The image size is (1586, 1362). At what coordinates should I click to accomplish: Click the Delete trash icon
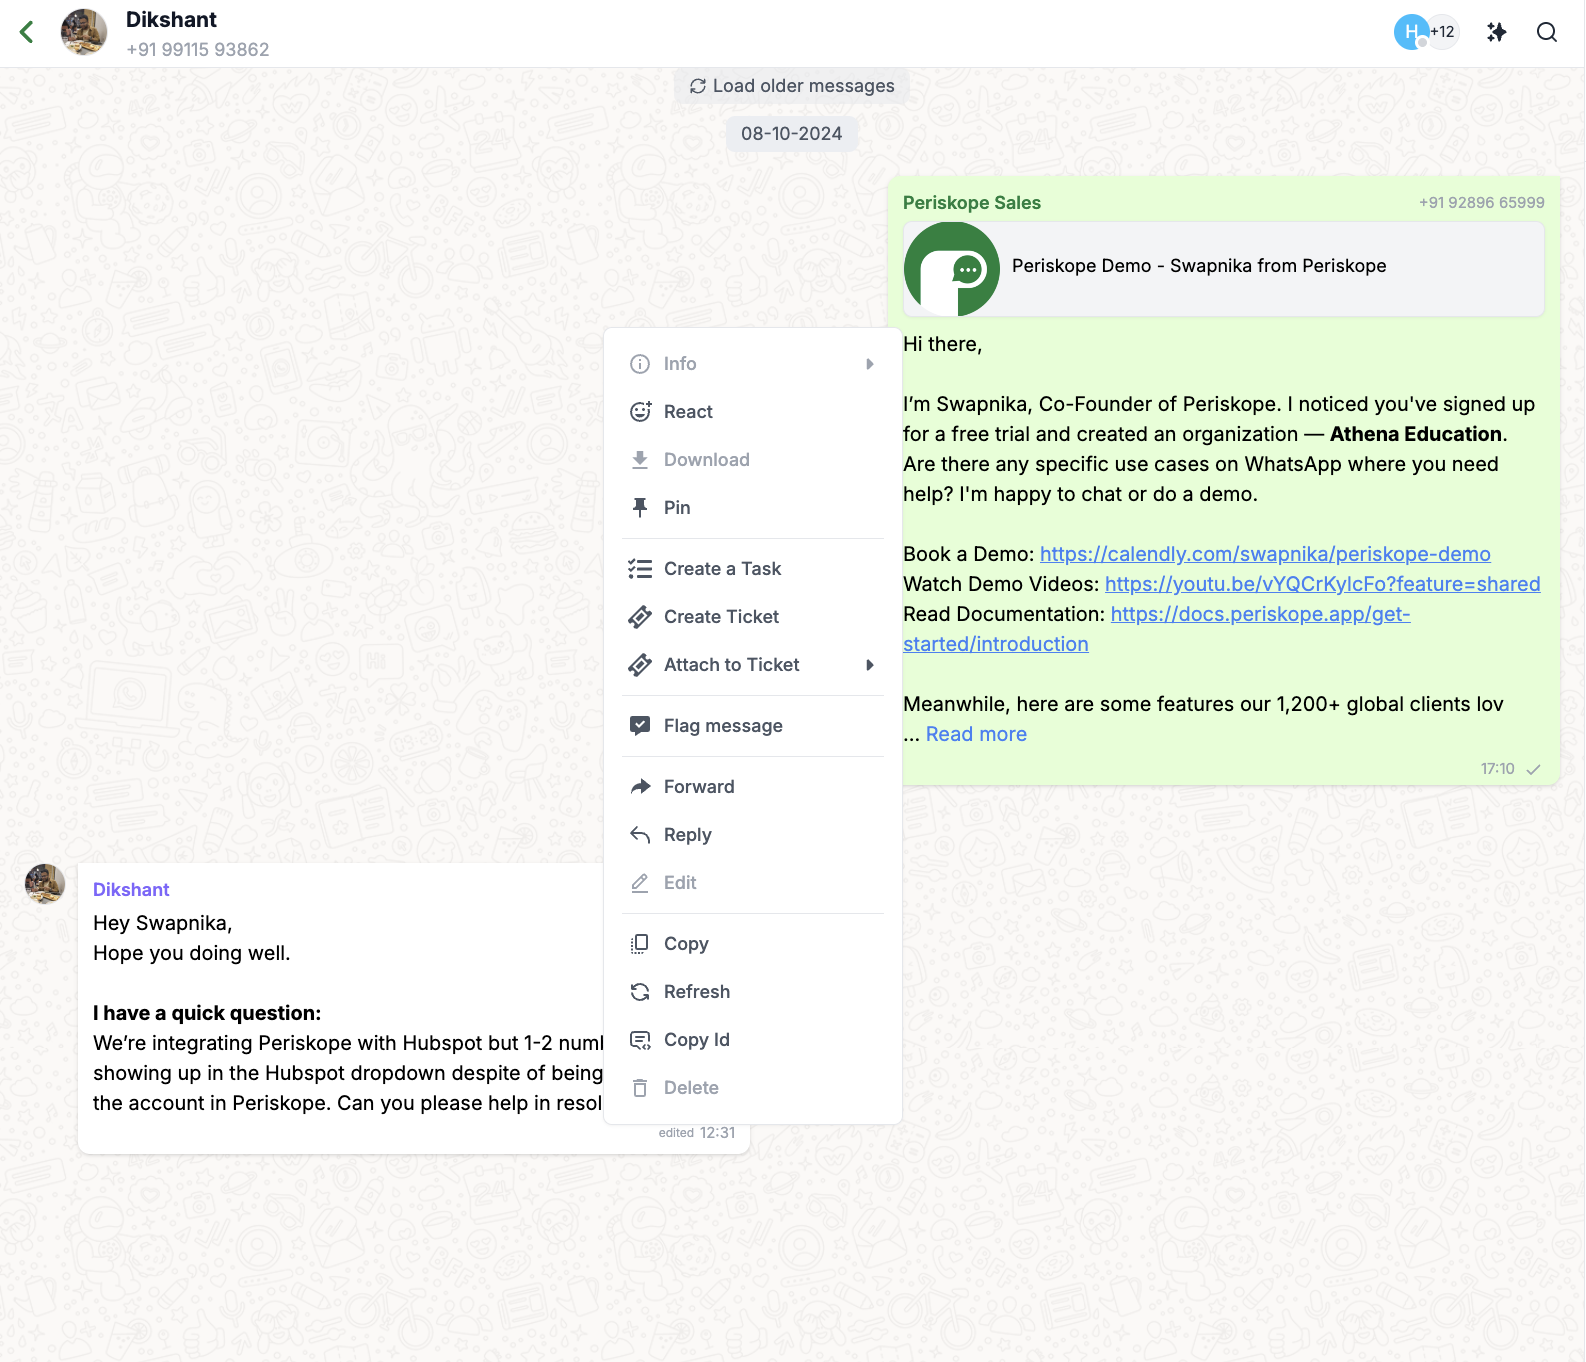(x=640, y=1088)
